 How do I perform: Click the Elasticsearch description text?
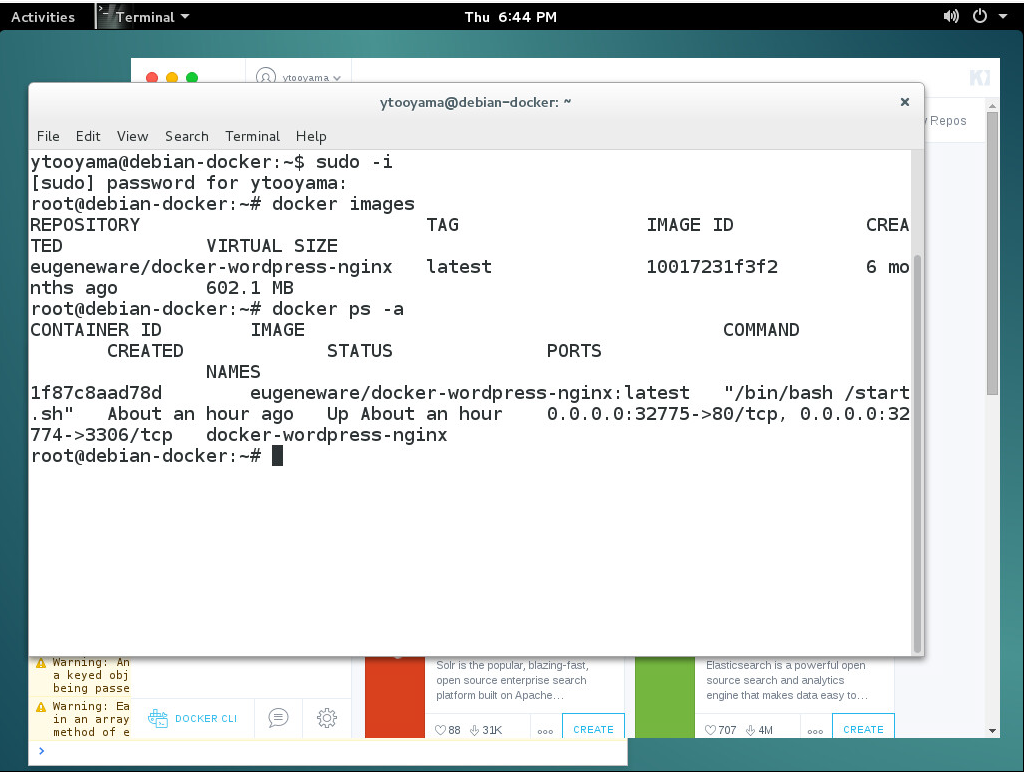pyautogui.click(x=787, y=680)
